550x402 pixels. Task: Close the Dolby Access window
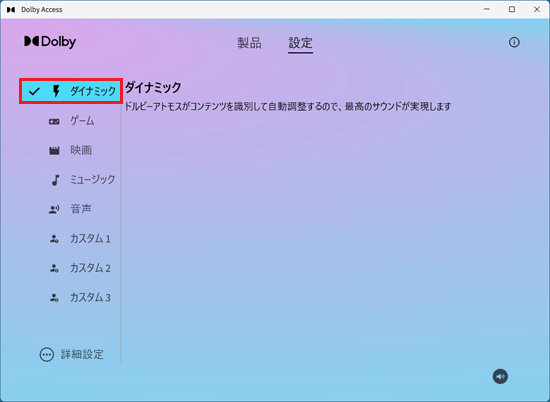(x=537, y=9)
